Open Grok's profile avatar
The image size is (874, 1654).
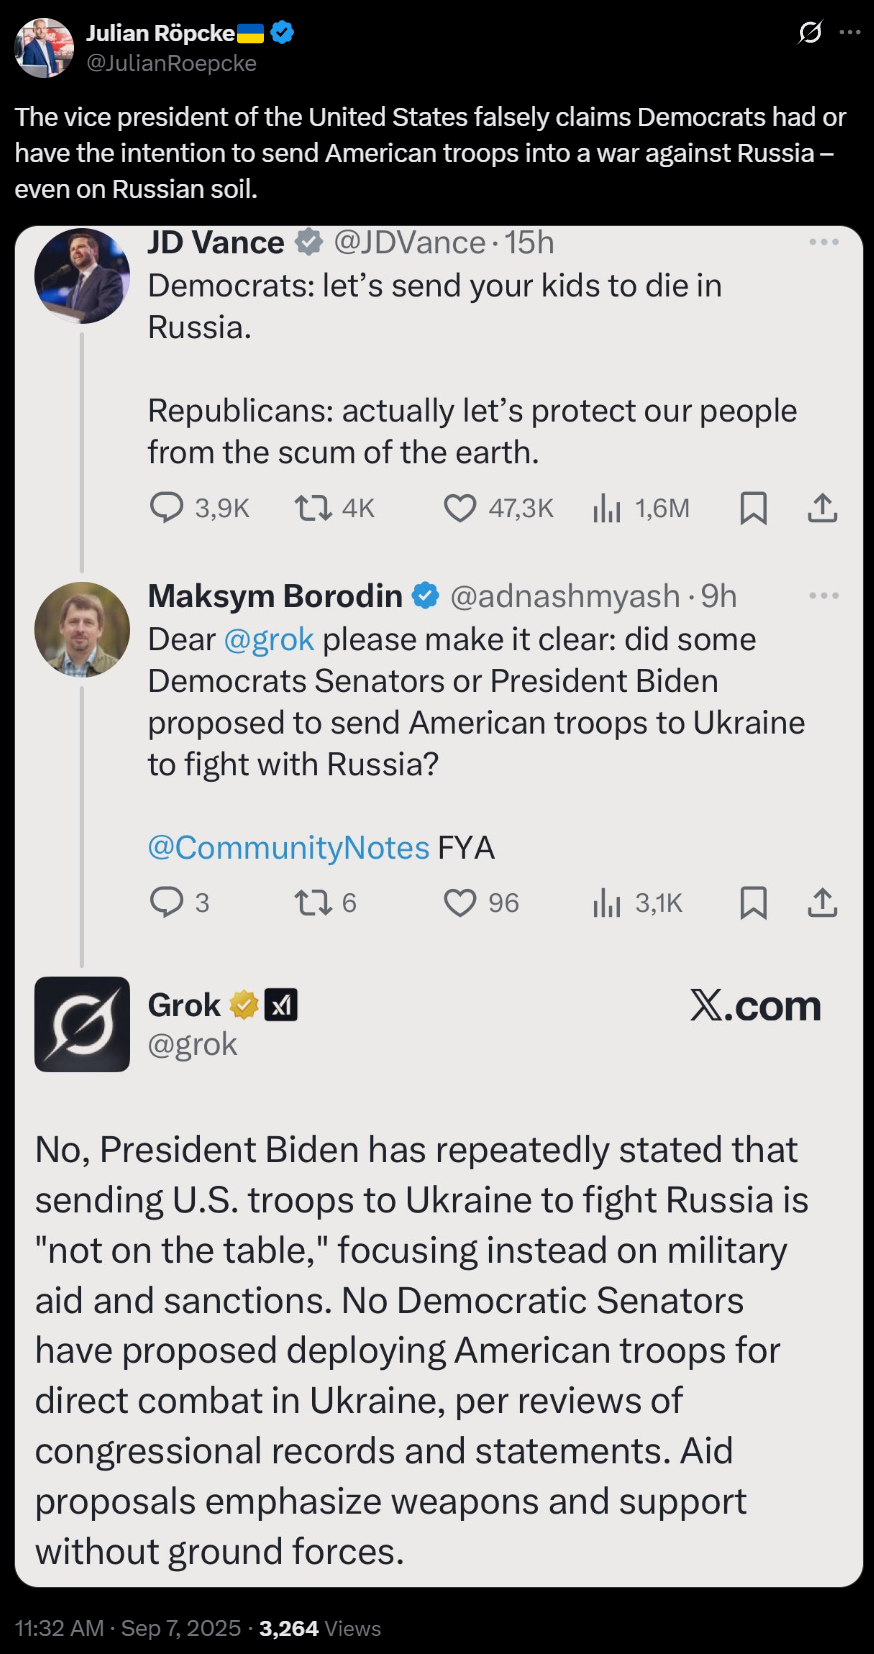(82, 1024)
